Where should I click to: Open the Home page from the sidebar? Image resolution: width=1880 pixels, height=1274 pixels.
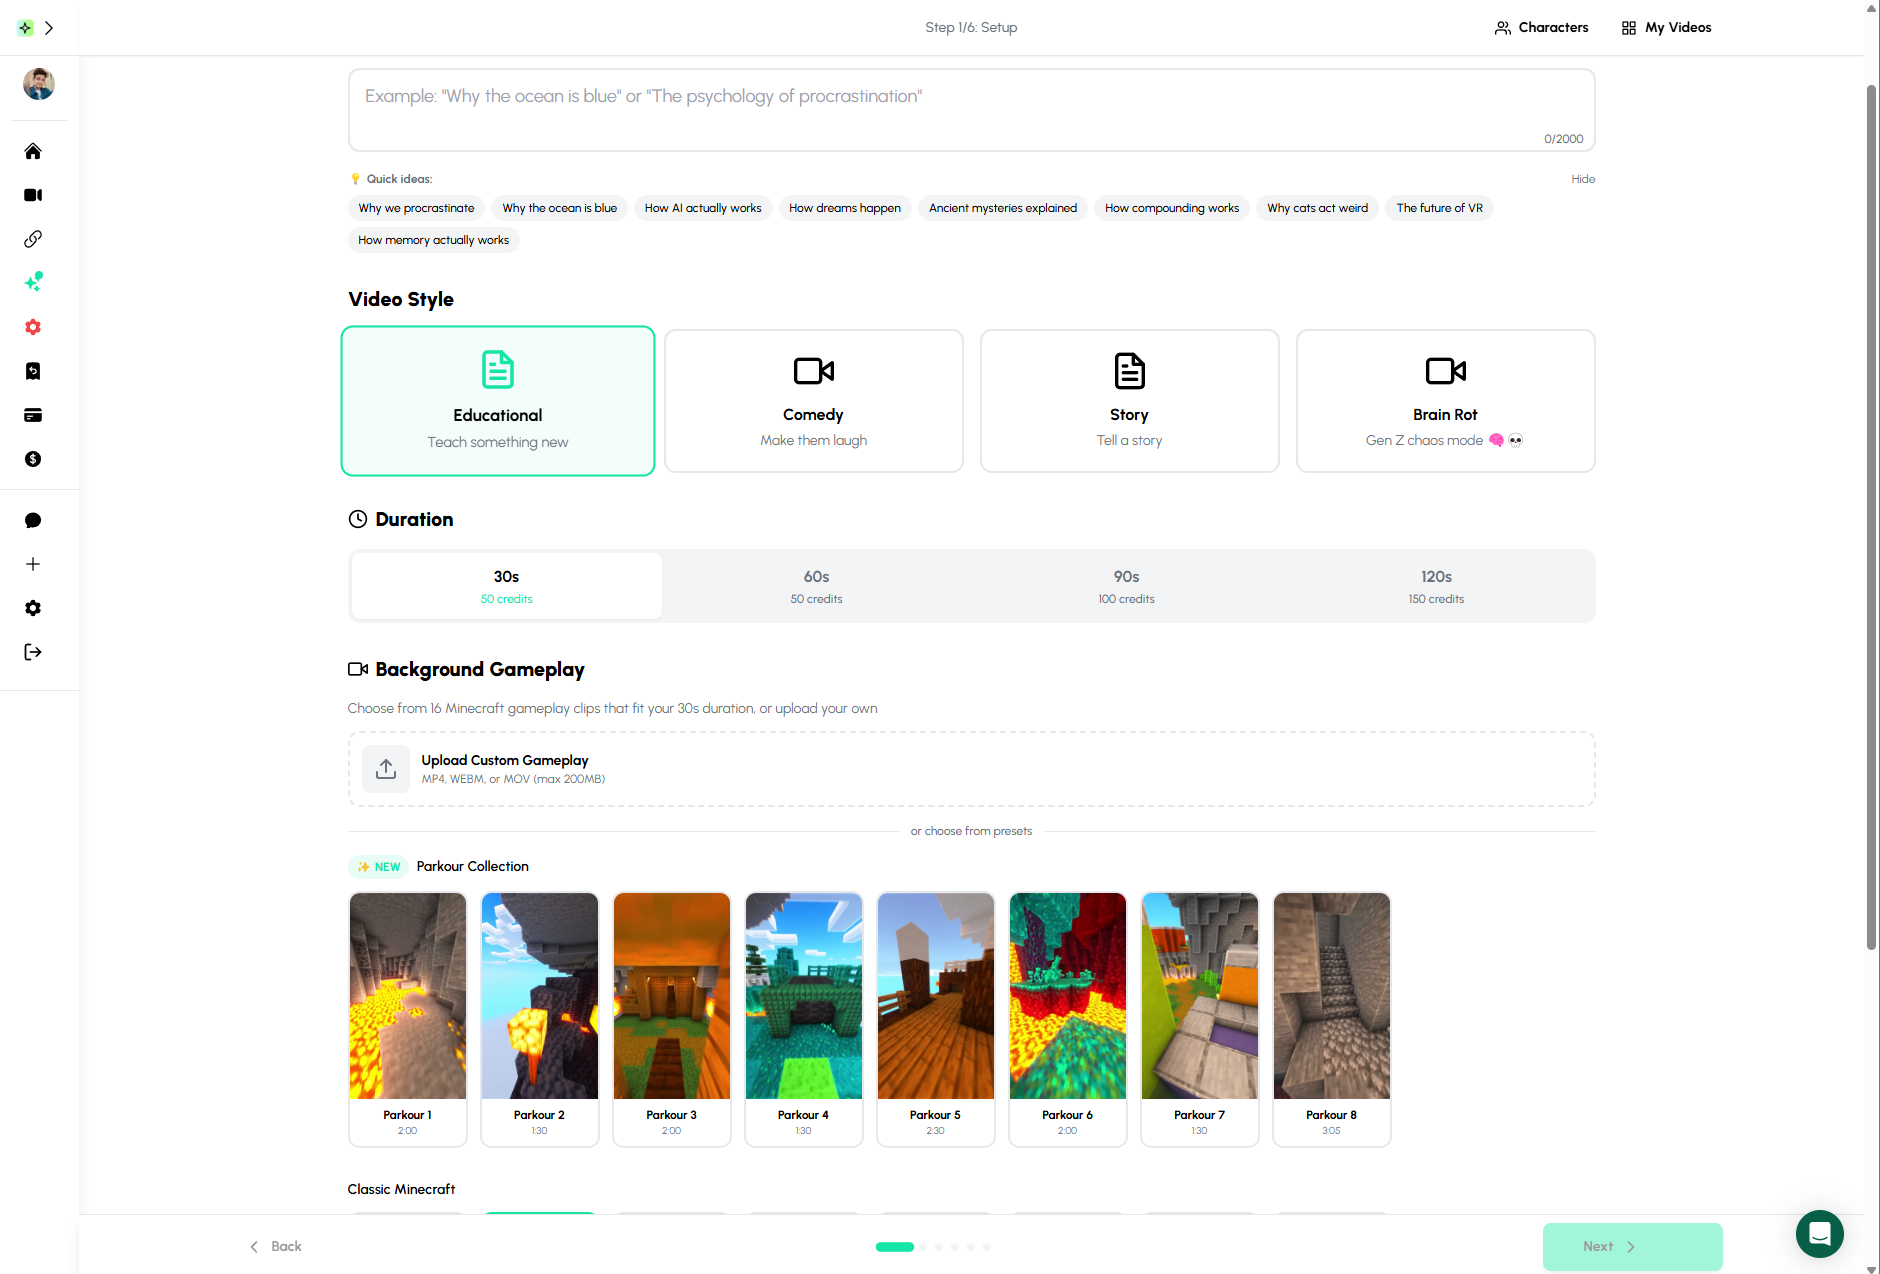tap(33, 151)
